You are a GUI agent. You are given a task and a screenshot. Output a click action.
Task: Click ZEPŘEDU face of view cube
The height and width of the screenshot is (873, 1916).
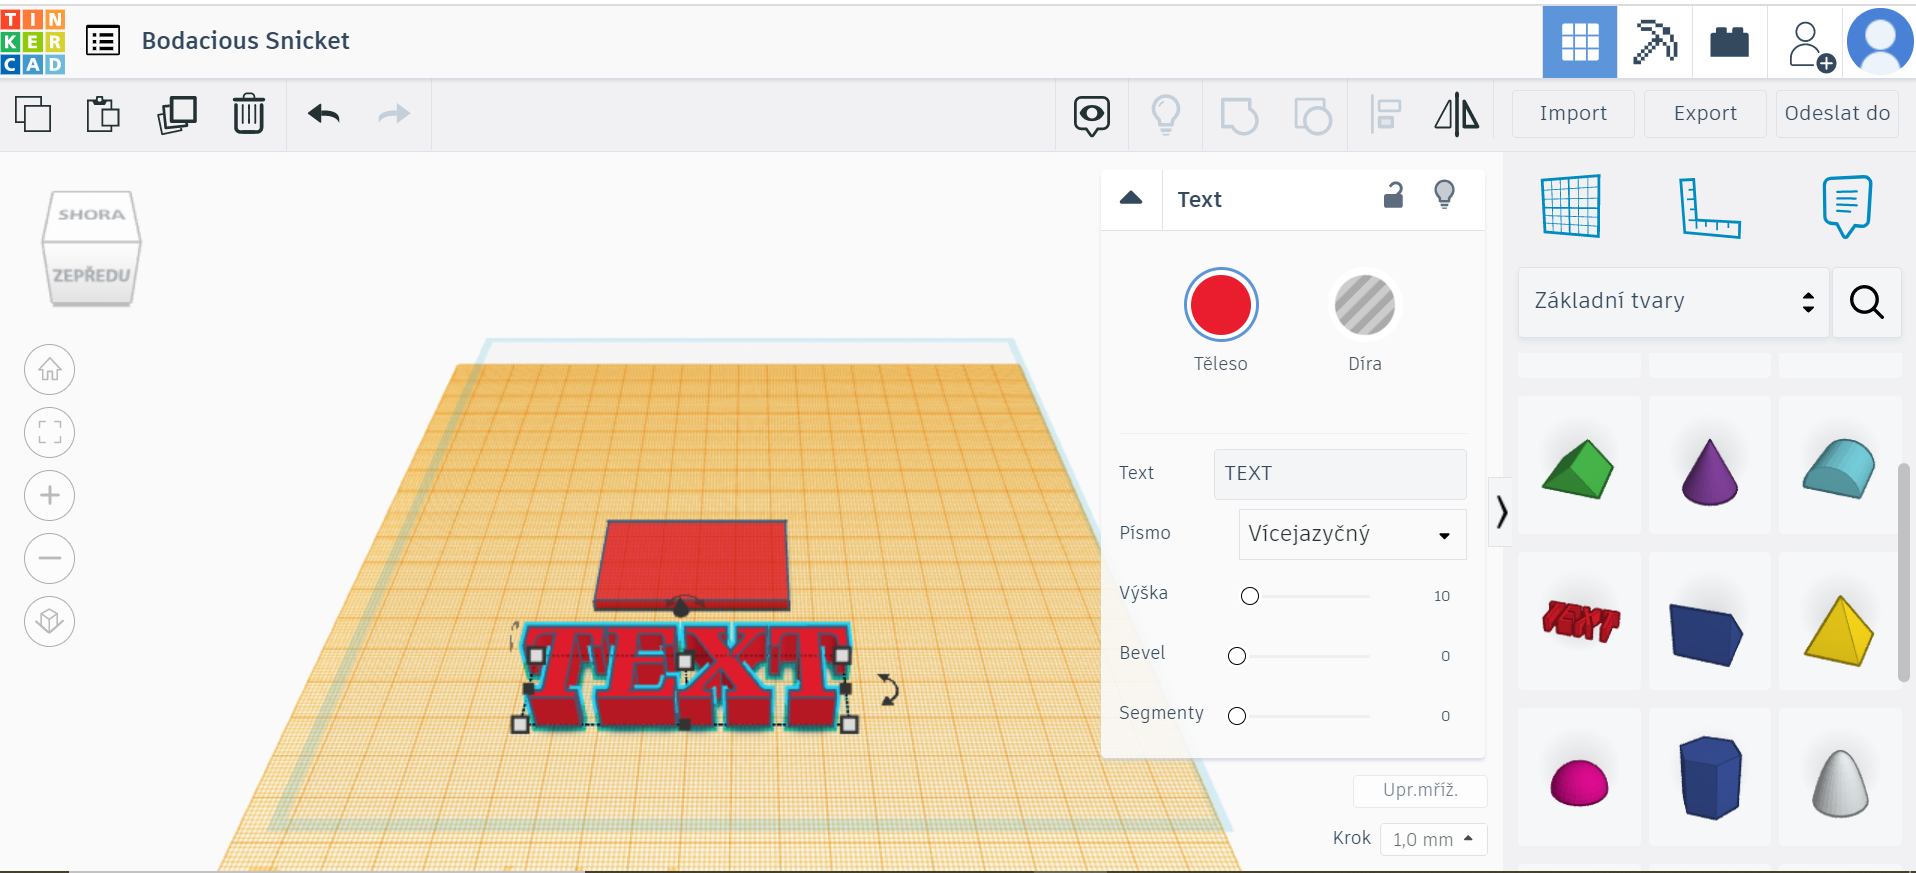pos(91,274)
